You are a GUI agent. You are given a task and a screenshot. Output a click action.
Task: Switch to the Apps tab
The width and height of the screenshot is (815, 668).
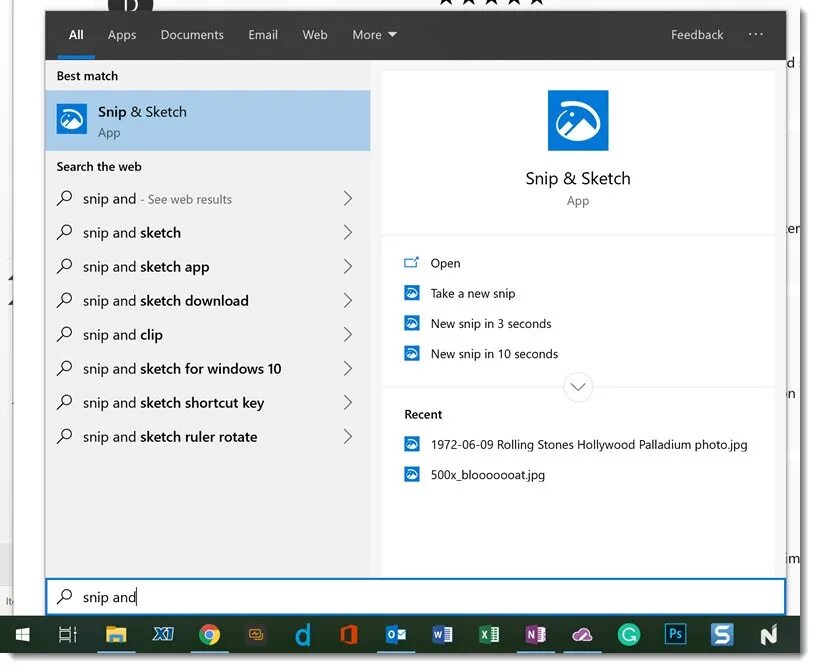coord(122,35)
